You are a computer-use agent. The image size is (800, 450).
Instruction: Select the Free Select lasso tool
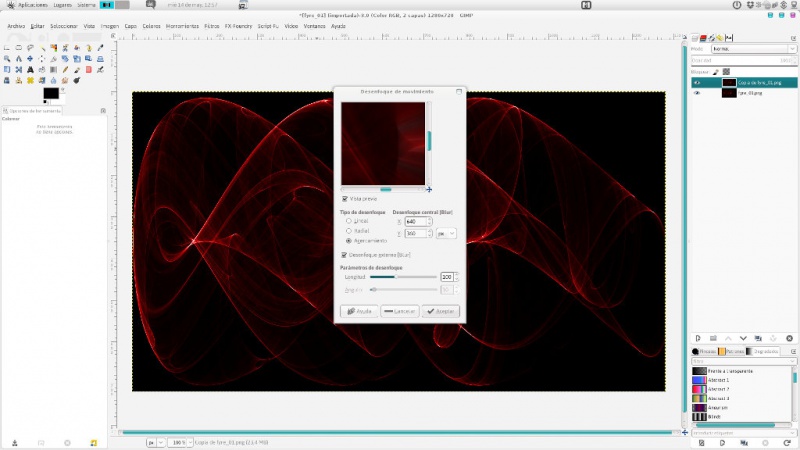30,47
